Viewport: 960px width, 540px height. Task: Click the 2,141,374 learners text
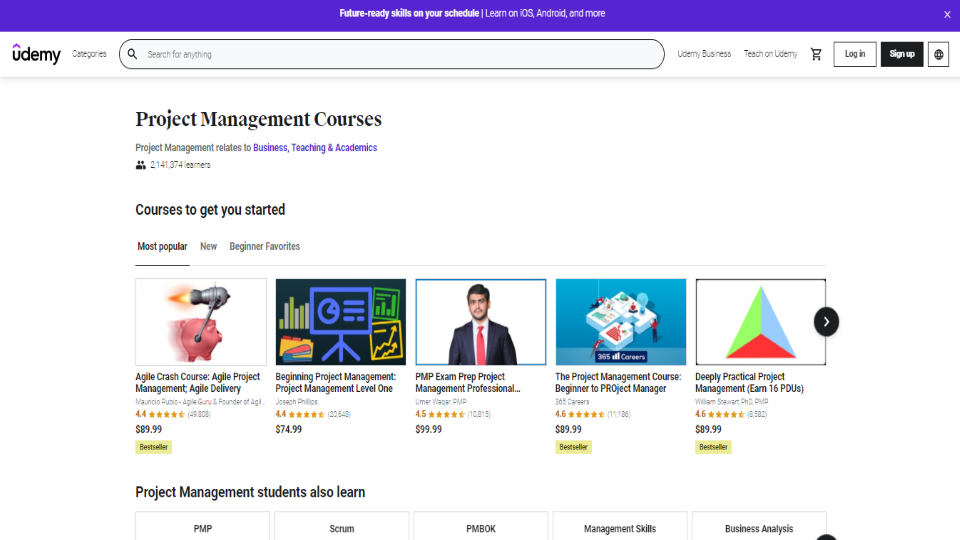click(x=180, y=165)
